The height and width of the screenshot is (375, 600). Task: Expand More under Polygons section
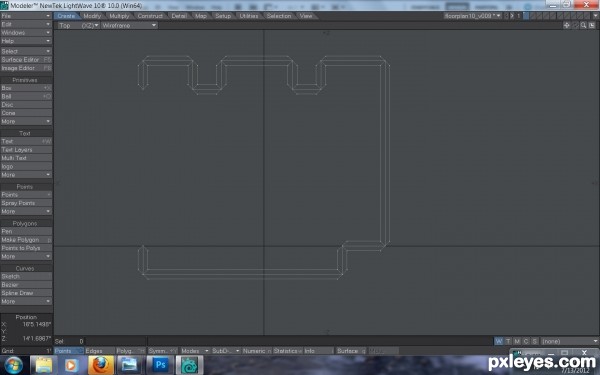pyautogui.click(x=26, y=256)
